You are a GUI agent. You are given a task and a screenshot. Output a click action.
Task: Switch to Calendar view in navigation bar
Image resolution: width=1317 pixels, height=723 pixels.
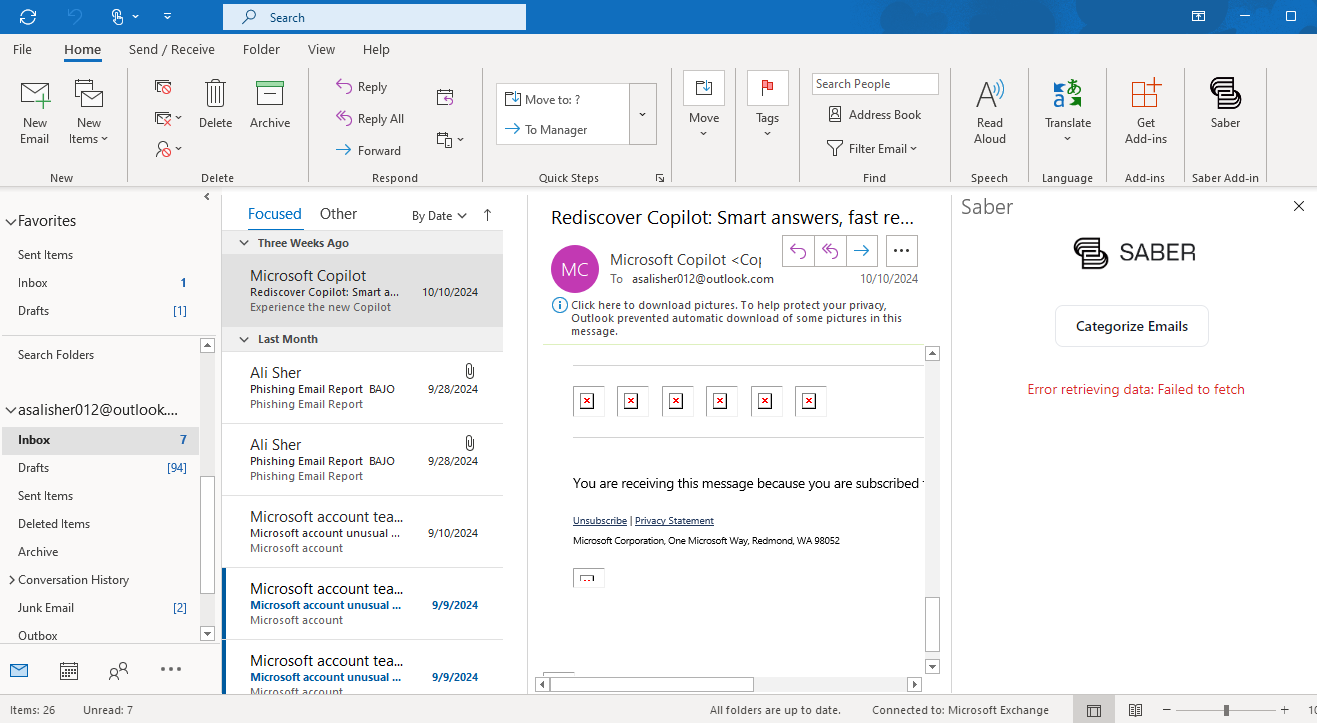coord(69,671)
